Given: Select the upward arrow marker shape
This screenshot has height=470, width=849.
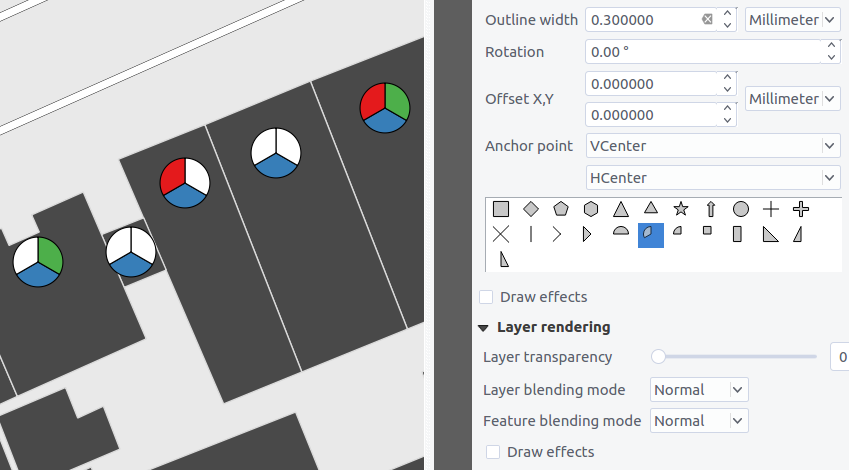Looking at the screenshot, I should 711,209.
